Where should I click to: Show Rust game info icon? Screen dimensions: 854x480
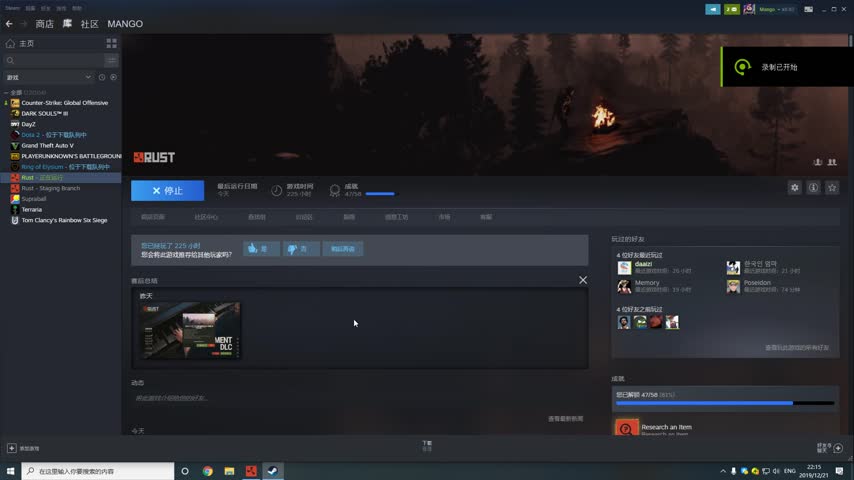(x=813, y=187)
